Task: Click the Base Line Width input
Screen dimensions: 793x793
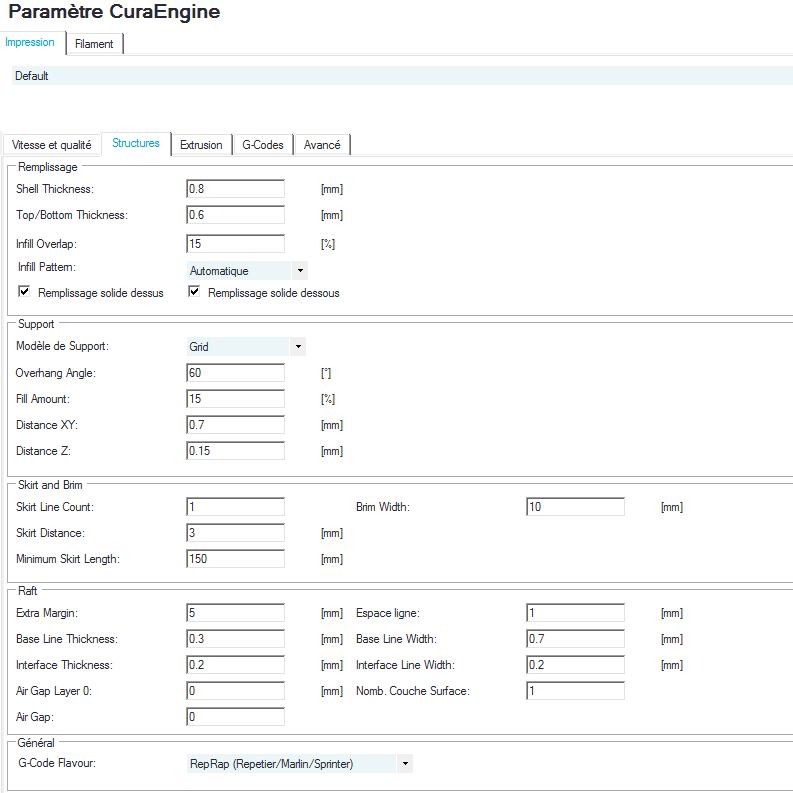Action: click(x=575, y=639)
